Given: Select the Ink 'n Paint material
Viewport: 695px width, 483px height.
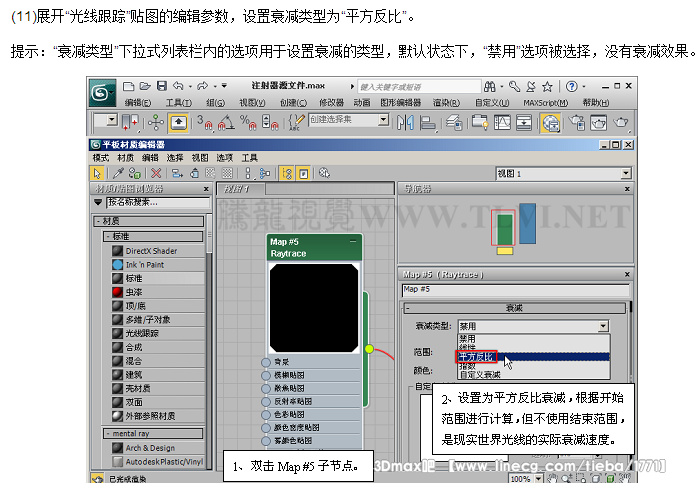Looking at the screenshot, I should (x=158, y=265).
